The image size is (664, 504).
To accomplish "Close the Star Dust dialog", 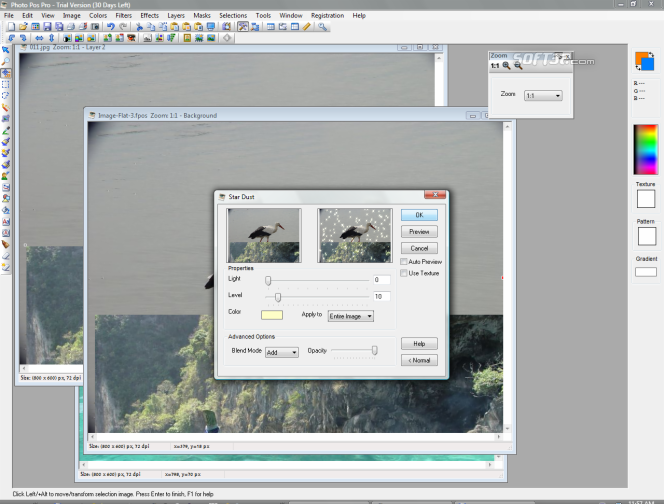I will [x=435, y=194].
